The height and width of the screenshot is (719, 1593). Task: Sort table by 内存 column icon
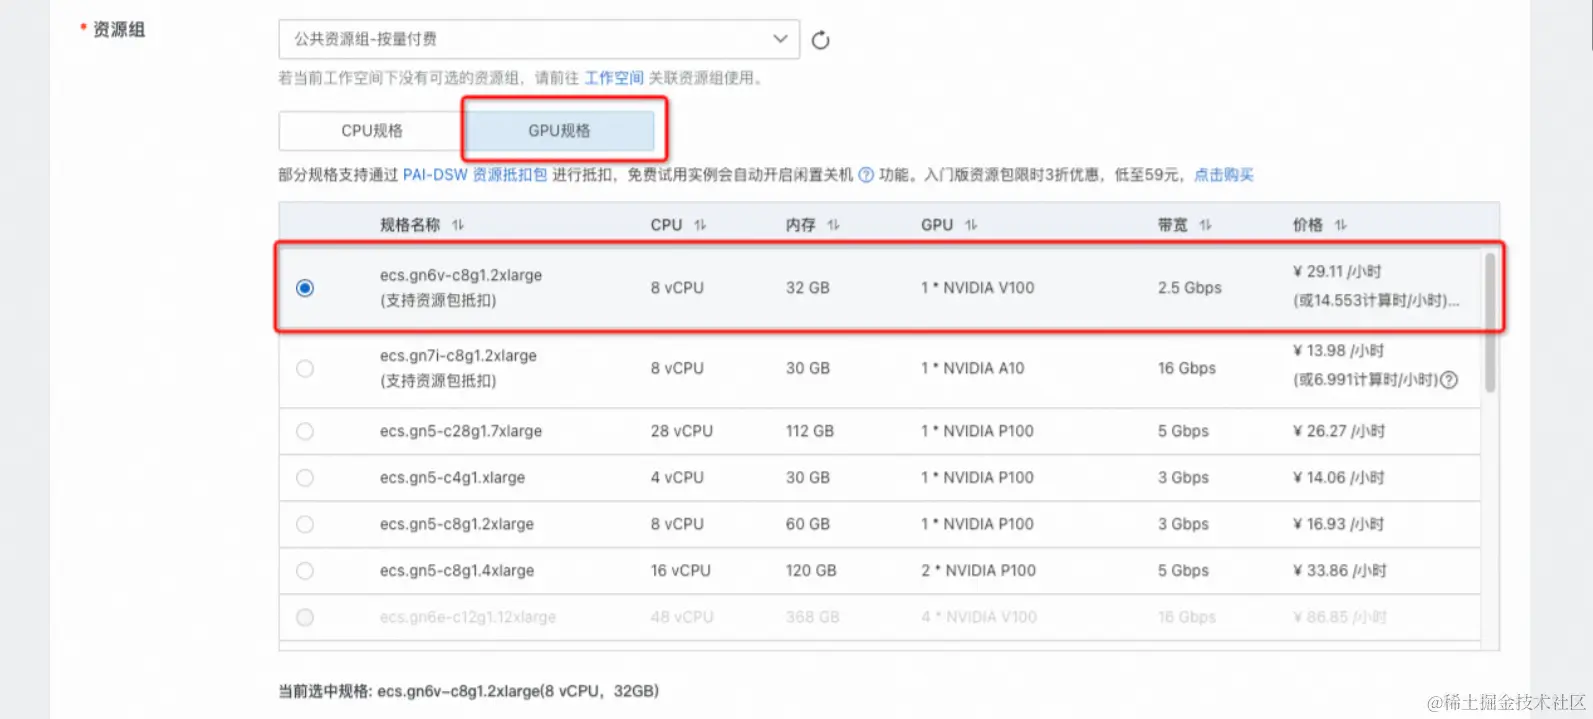833,225
